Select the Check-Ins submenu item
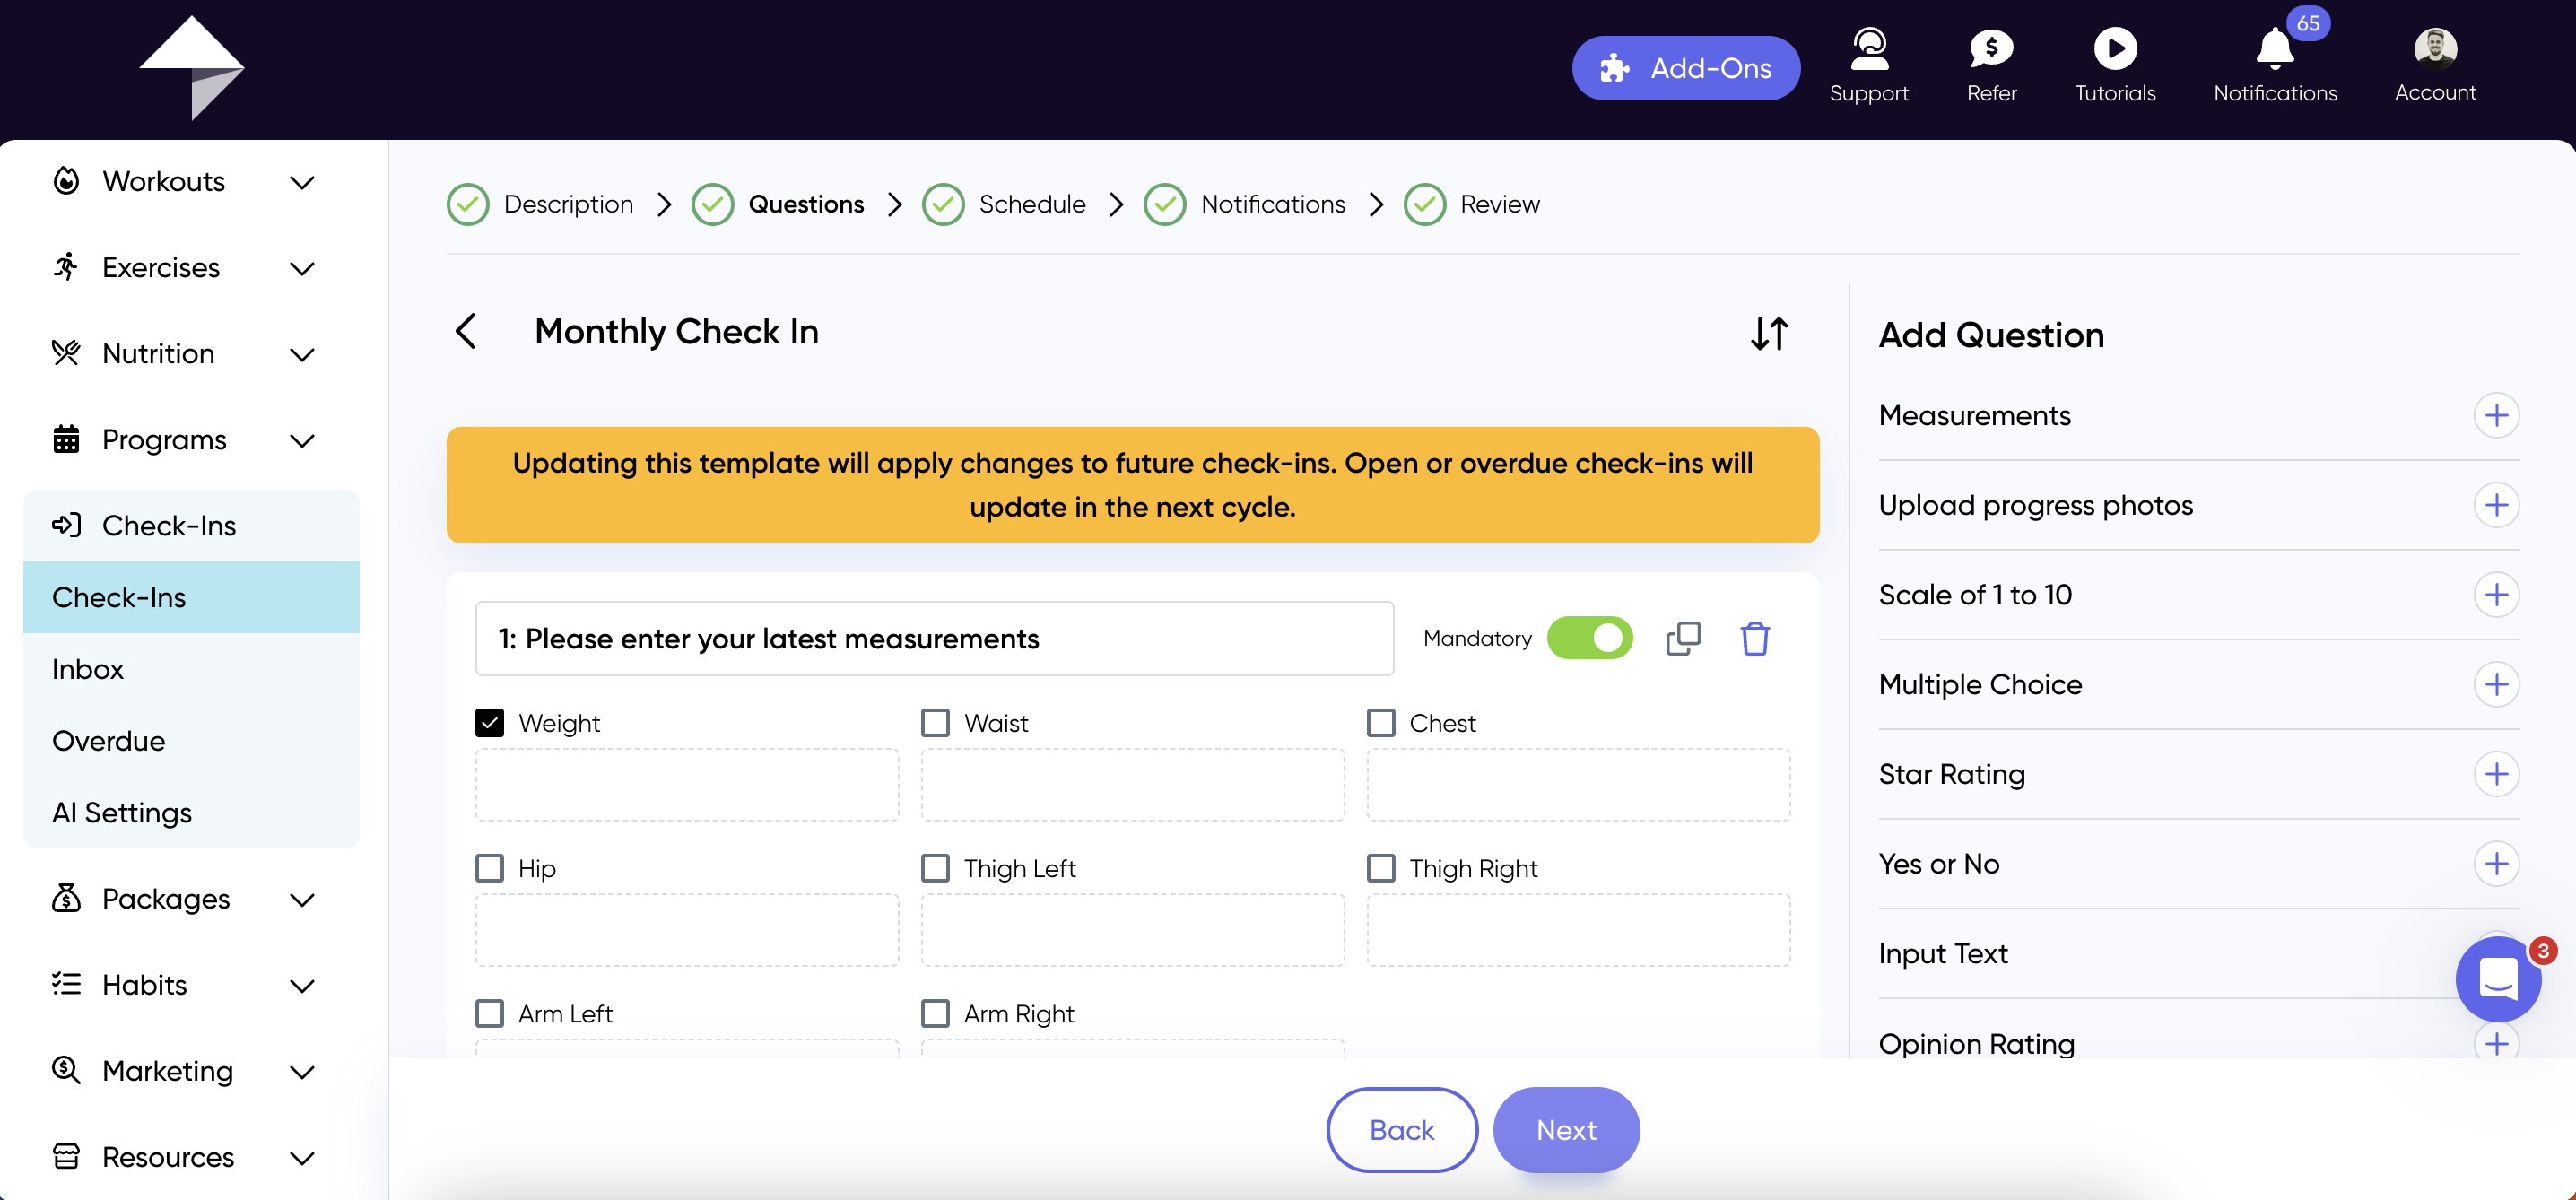Viewport: 2576px width, 1200px height. [x=191, y=597]
